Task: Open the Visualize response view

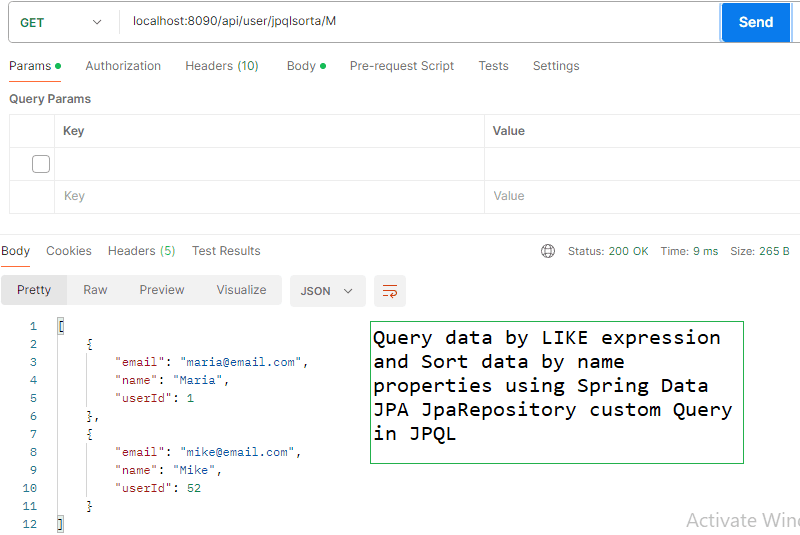Action: click(x=241, y=290)
